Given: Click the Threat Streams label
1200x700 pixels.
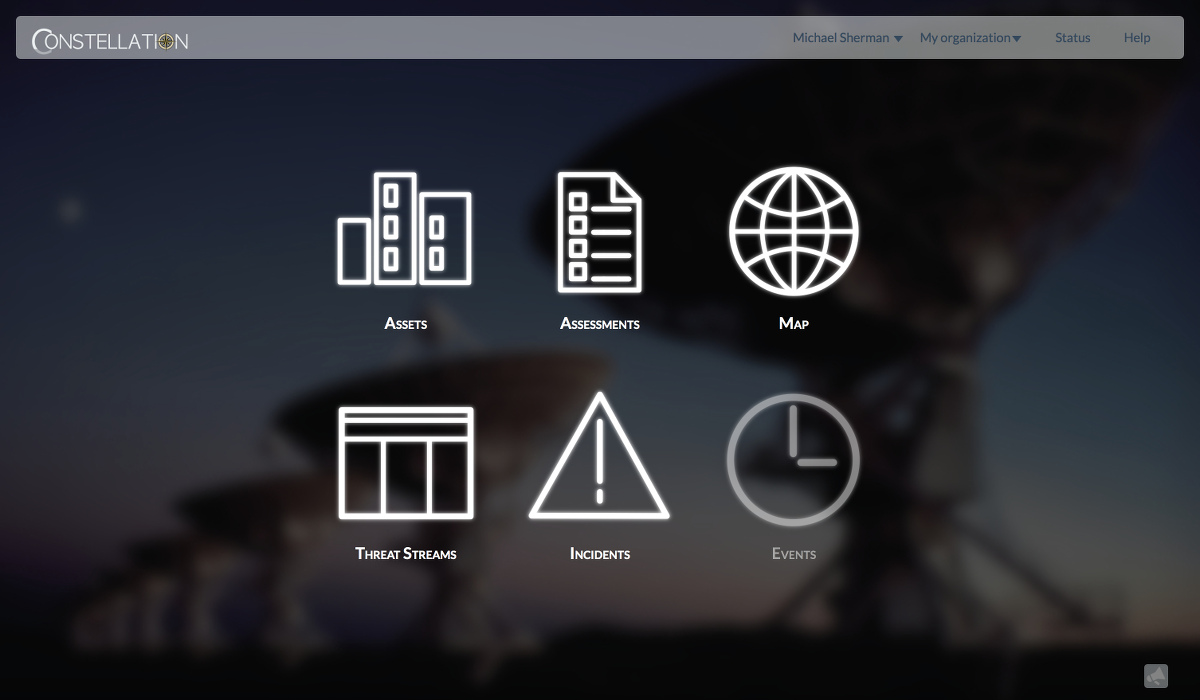Looking at the screenshot, I should pos(405,553).
